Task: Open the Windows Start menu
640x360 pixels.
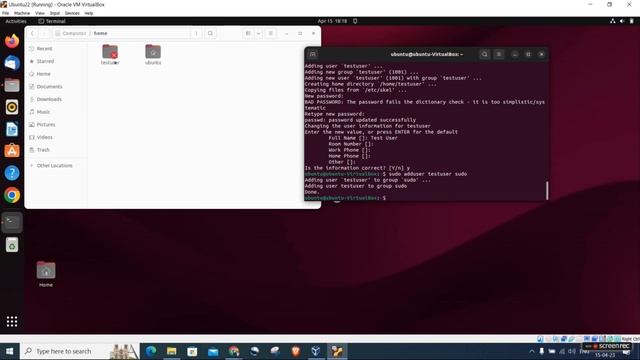Action: point(9,351)
